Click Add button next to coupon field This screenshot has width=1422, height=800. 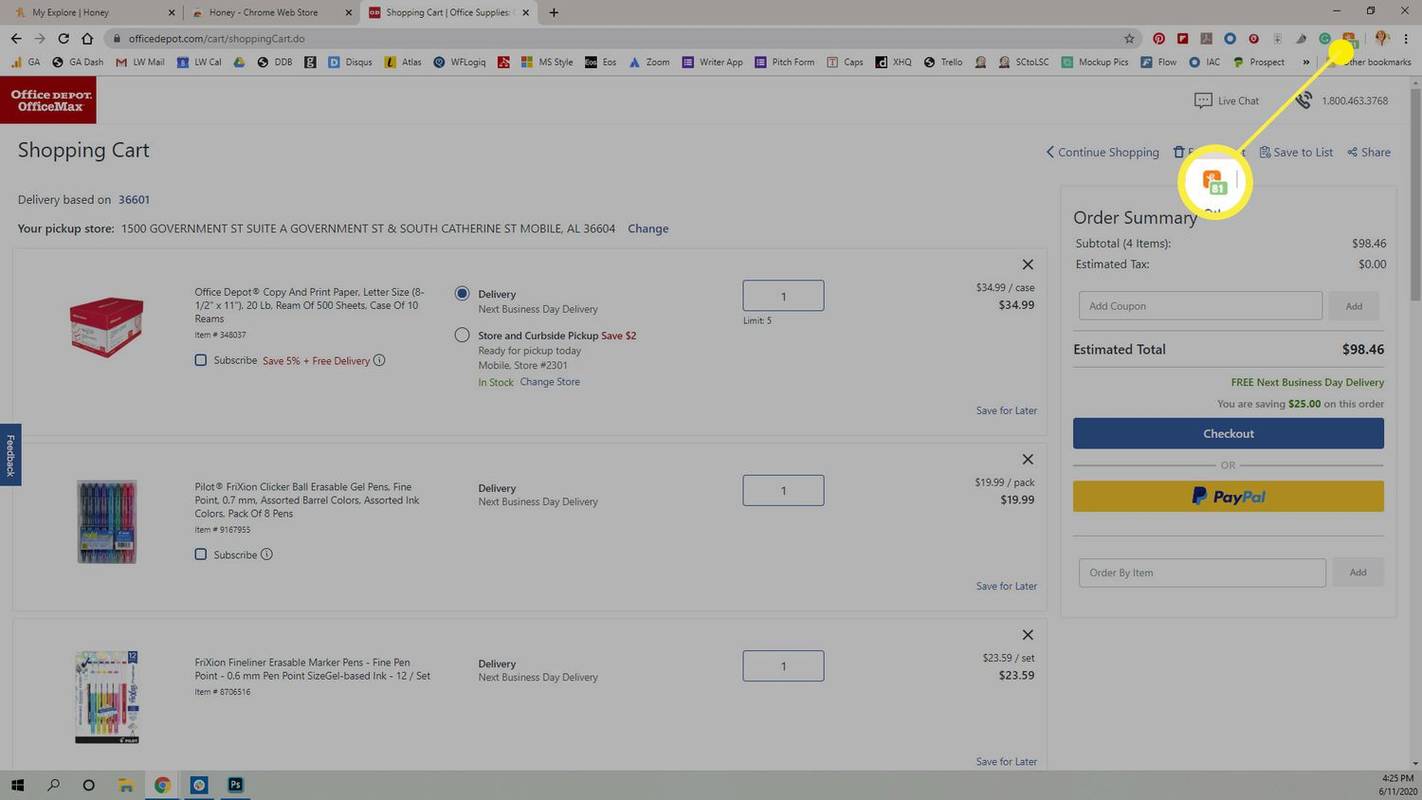[x=1354, y=306]
